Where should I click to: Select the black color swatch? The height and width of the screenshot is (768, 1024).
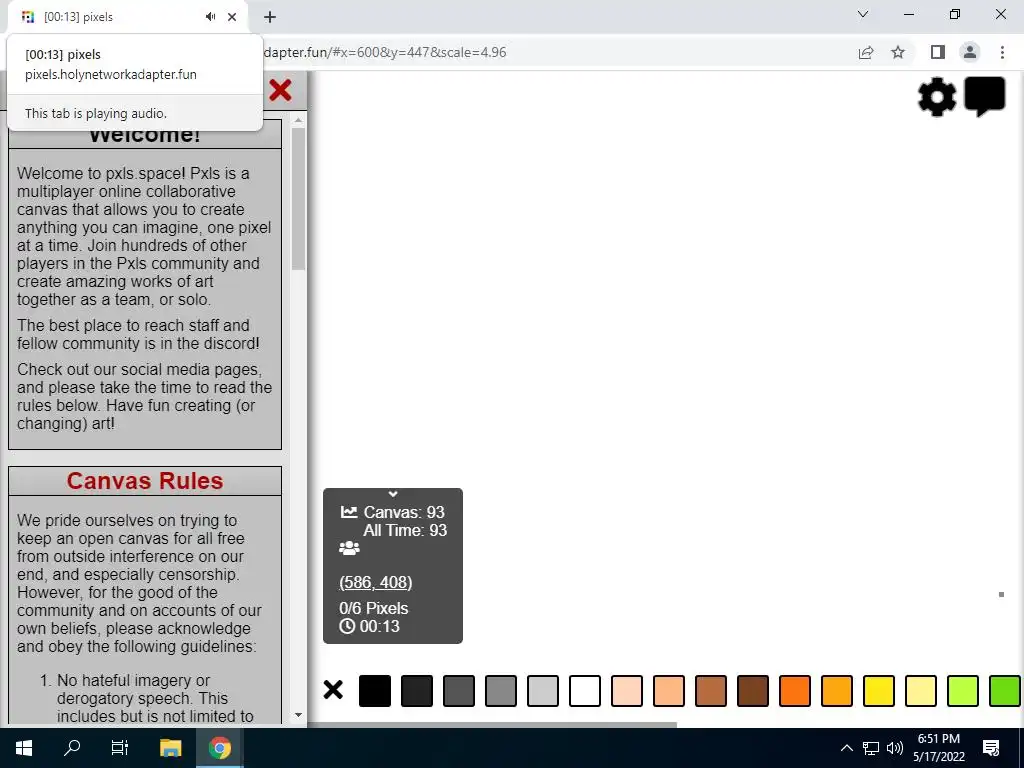pyautogui.click(x=375, y=691)
